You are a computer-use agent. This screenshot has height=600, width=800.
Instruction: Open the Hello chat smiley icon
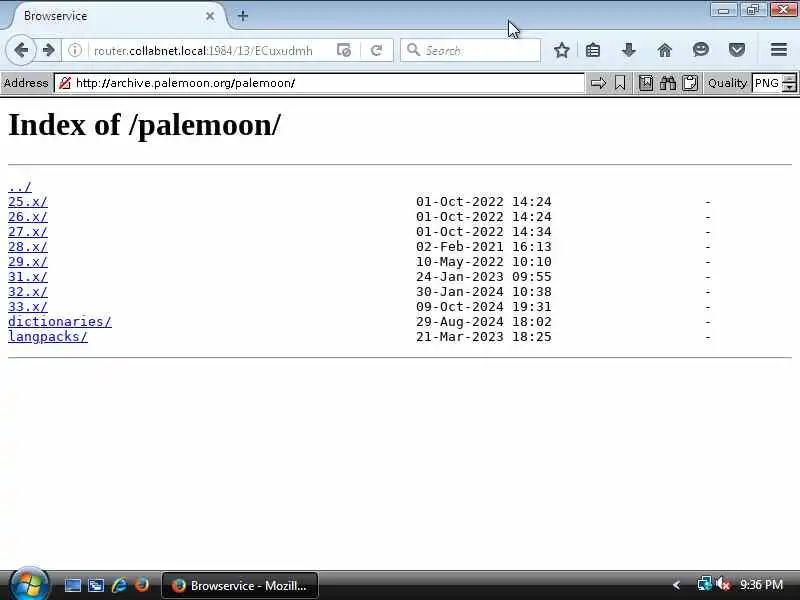click(x=701, y=49)
